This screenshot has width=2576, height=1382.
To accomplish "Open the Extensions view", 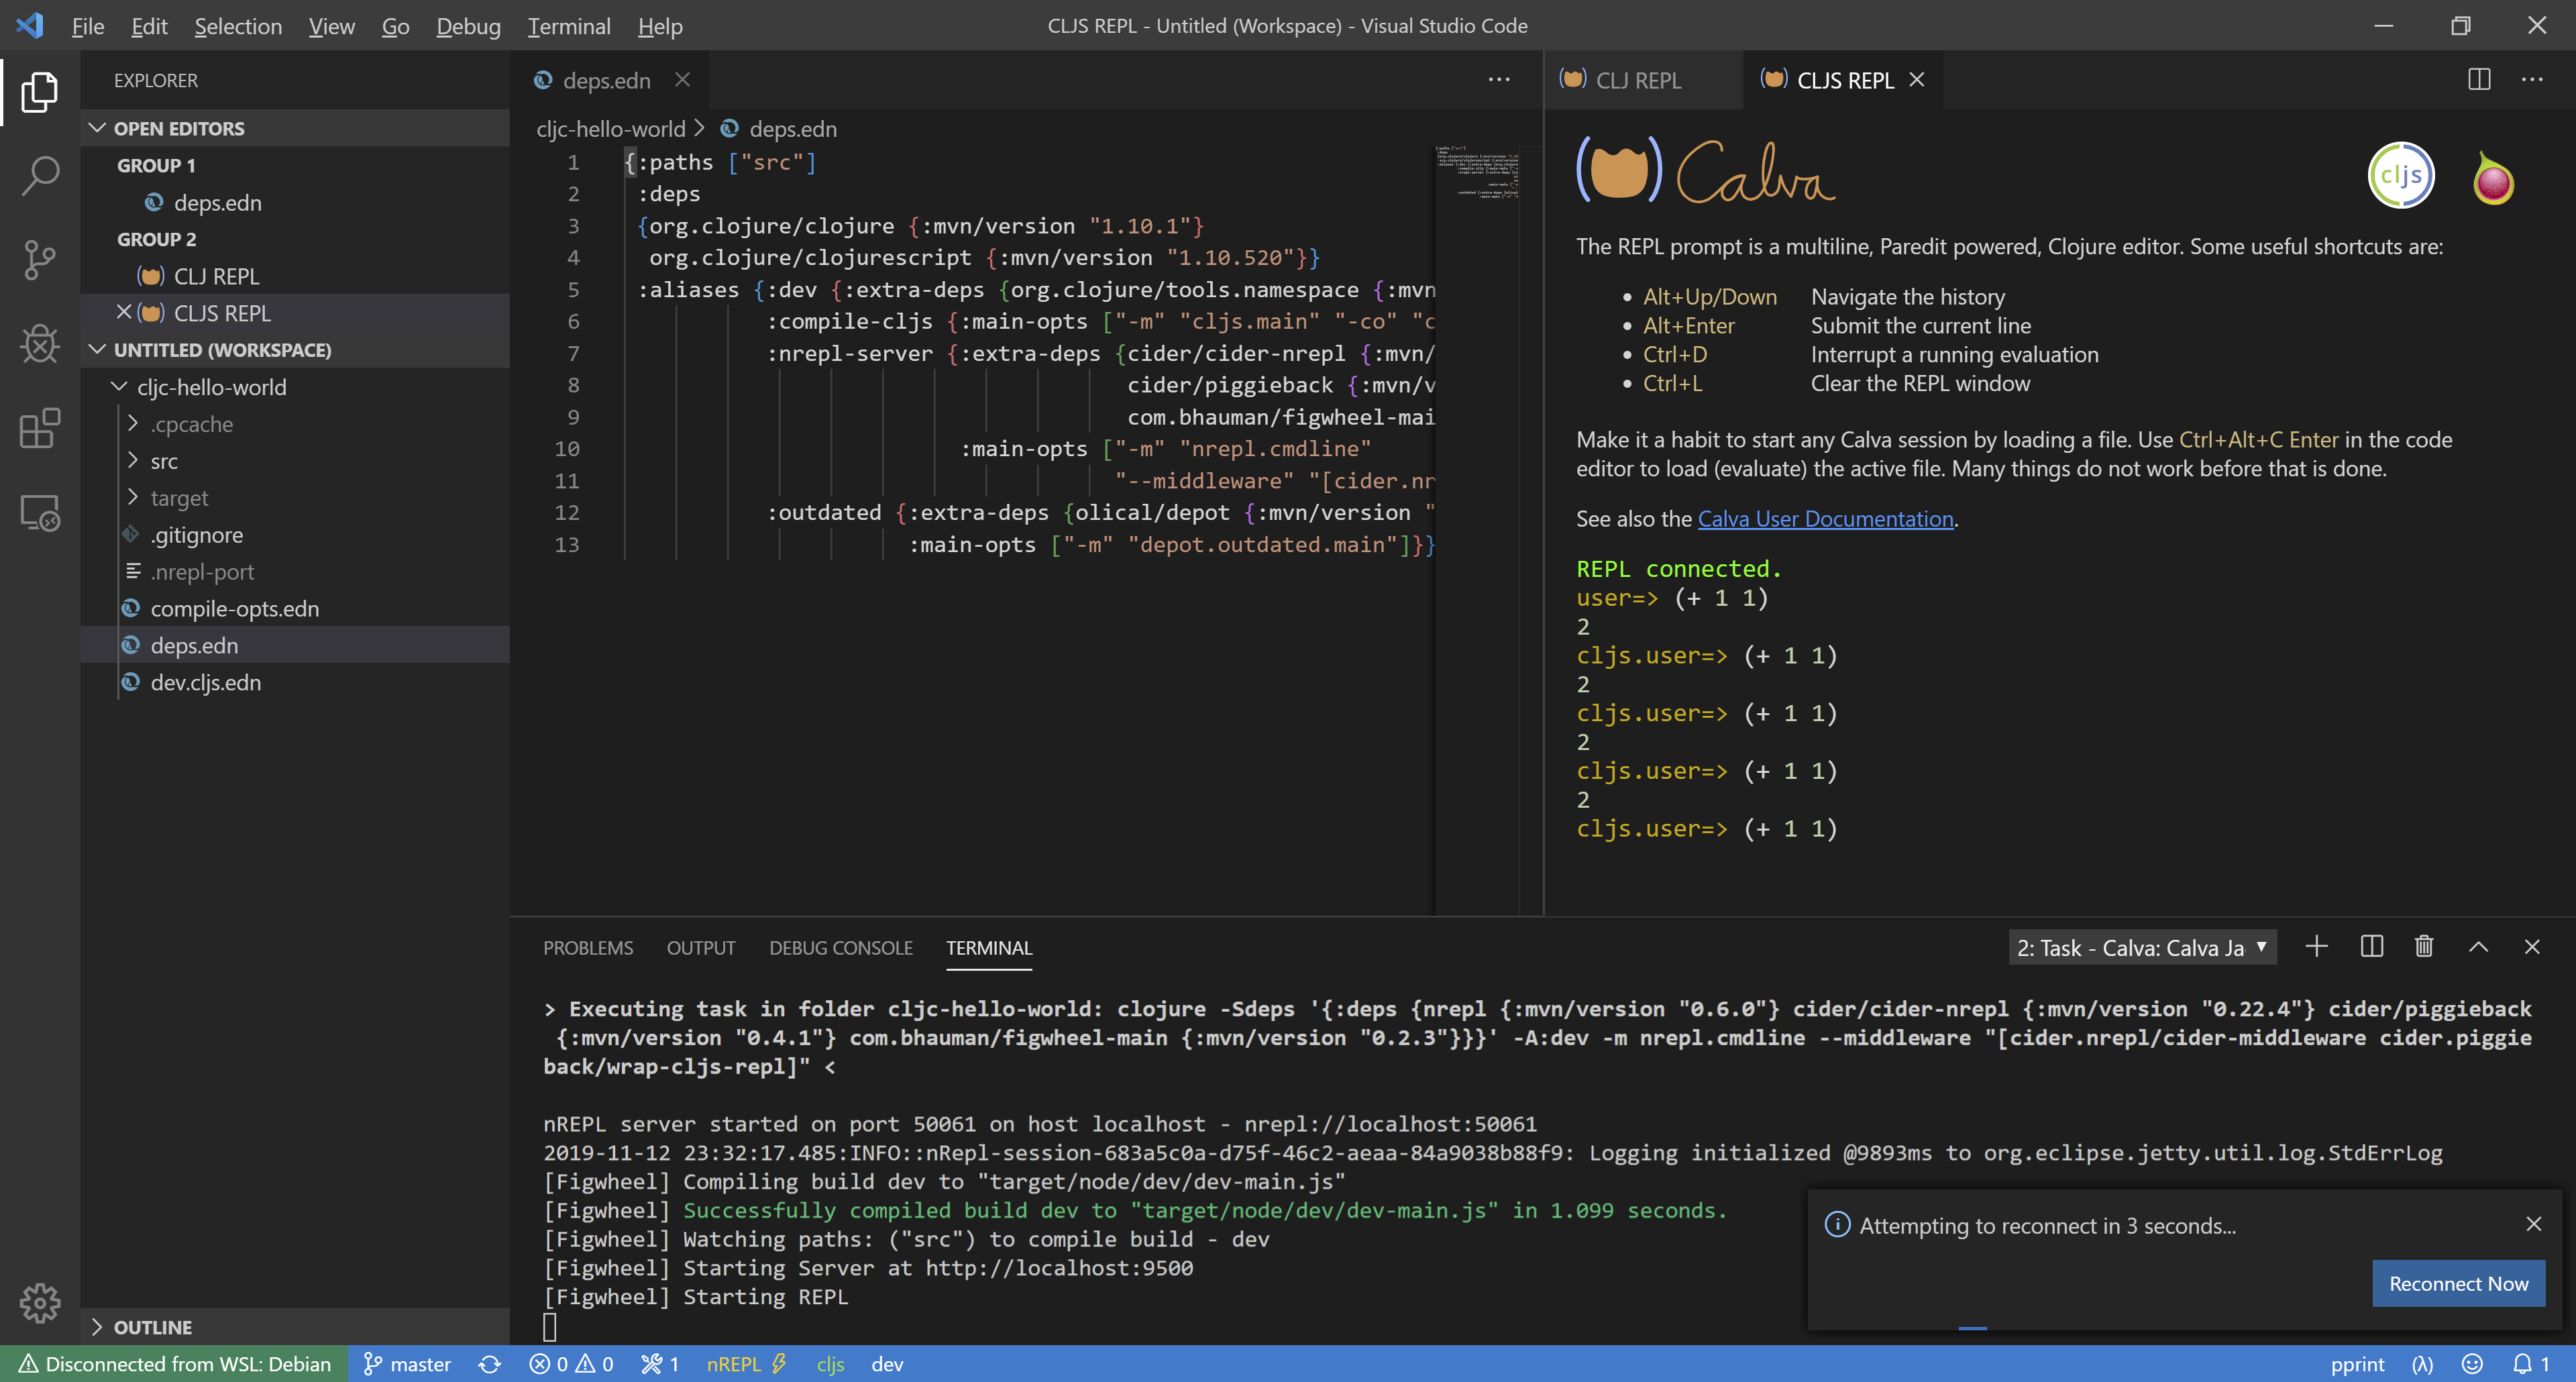I will (39, 428).
